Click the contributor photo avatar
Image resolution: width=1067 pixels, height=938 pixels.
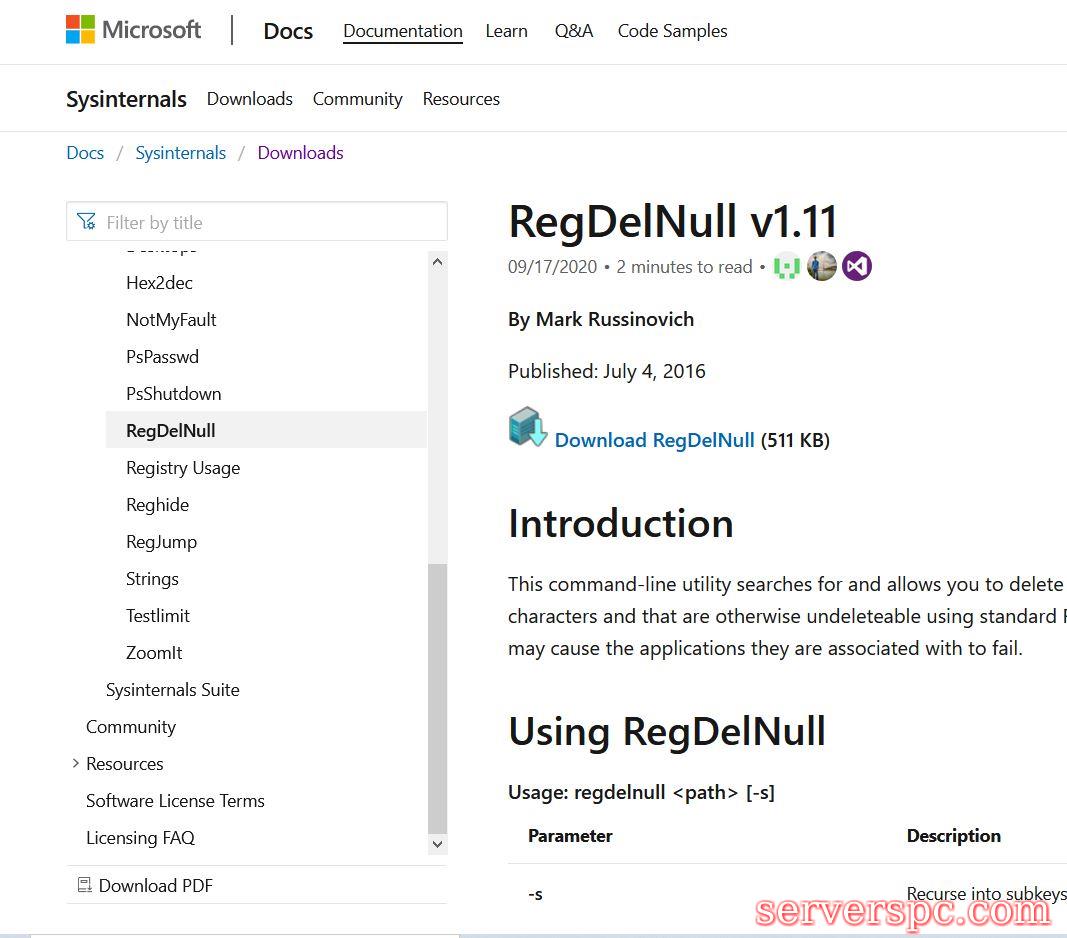coord(822,267)
